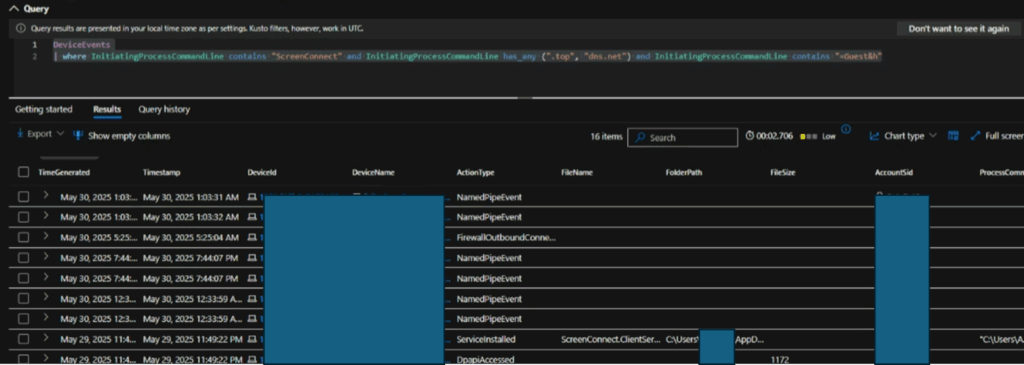Check the first NamedPipeEvent row checkbox
The height and width of the screenshot is (365, 1024).
pos(24,197)
